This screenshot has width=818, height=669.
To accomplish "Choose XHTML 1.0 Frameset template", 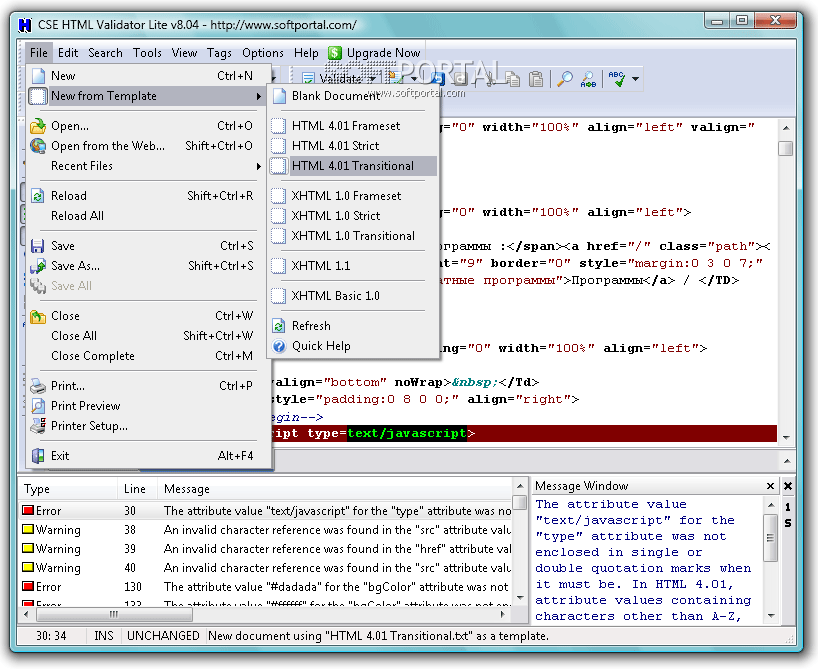I will pos(353,196).
